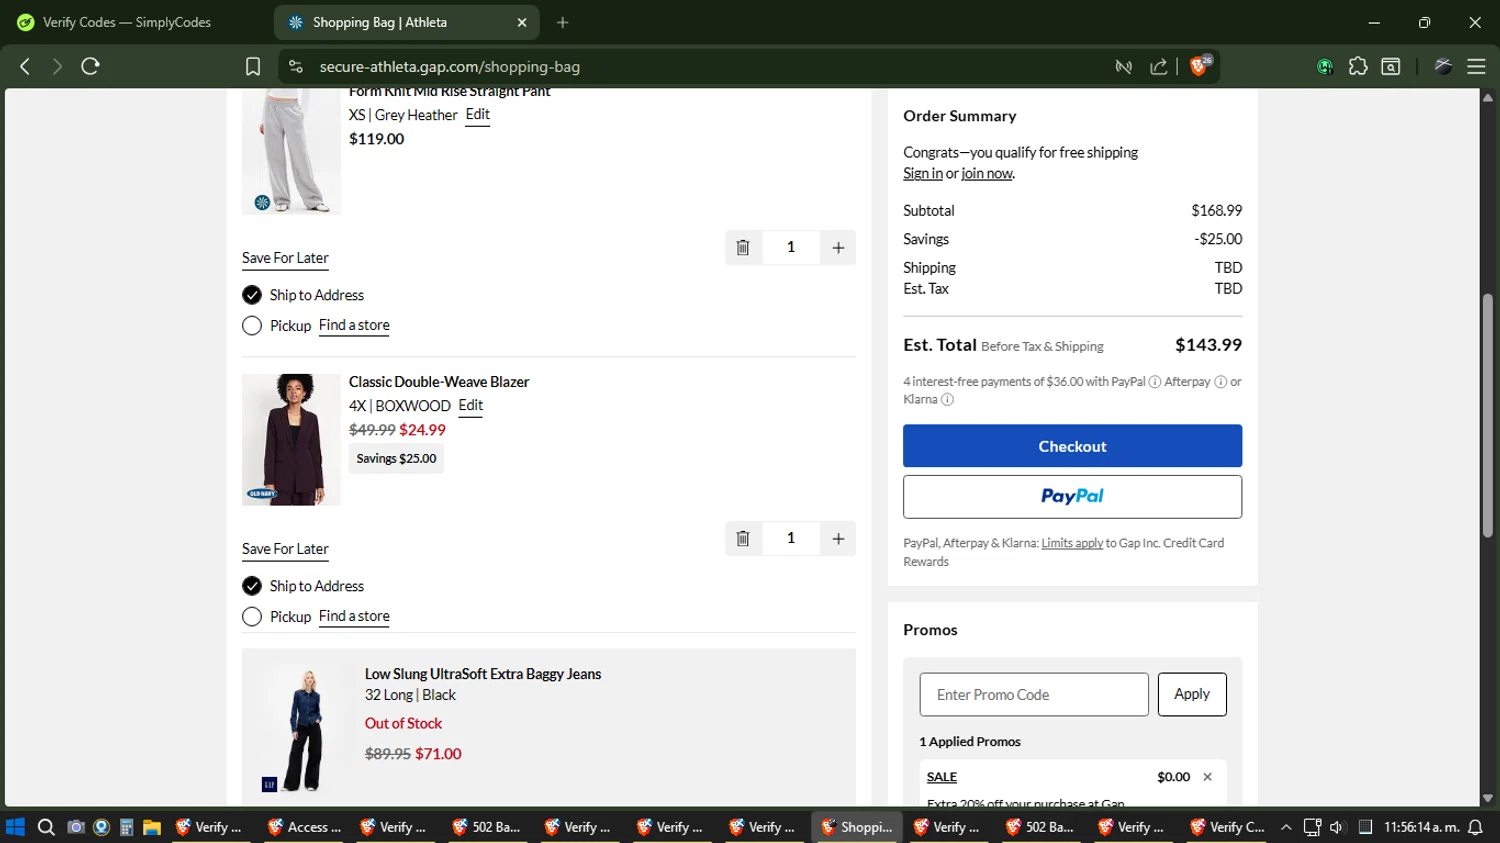Remove the Classic Double-Weave Blazer via trash icon
The image size is (1500, 843).
pos(743,538)
